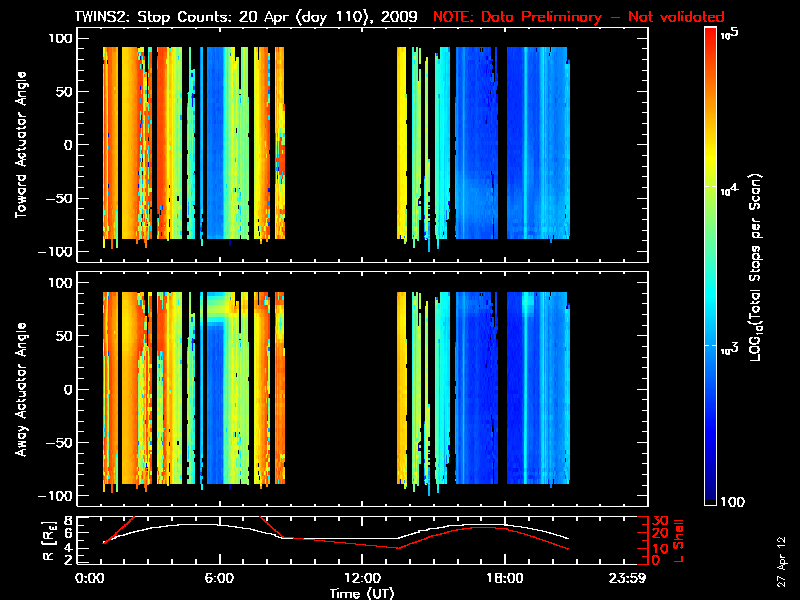Click the black data gap in the Toward panel
Screen dimensions: 800x600
click(x=340, y=145)
